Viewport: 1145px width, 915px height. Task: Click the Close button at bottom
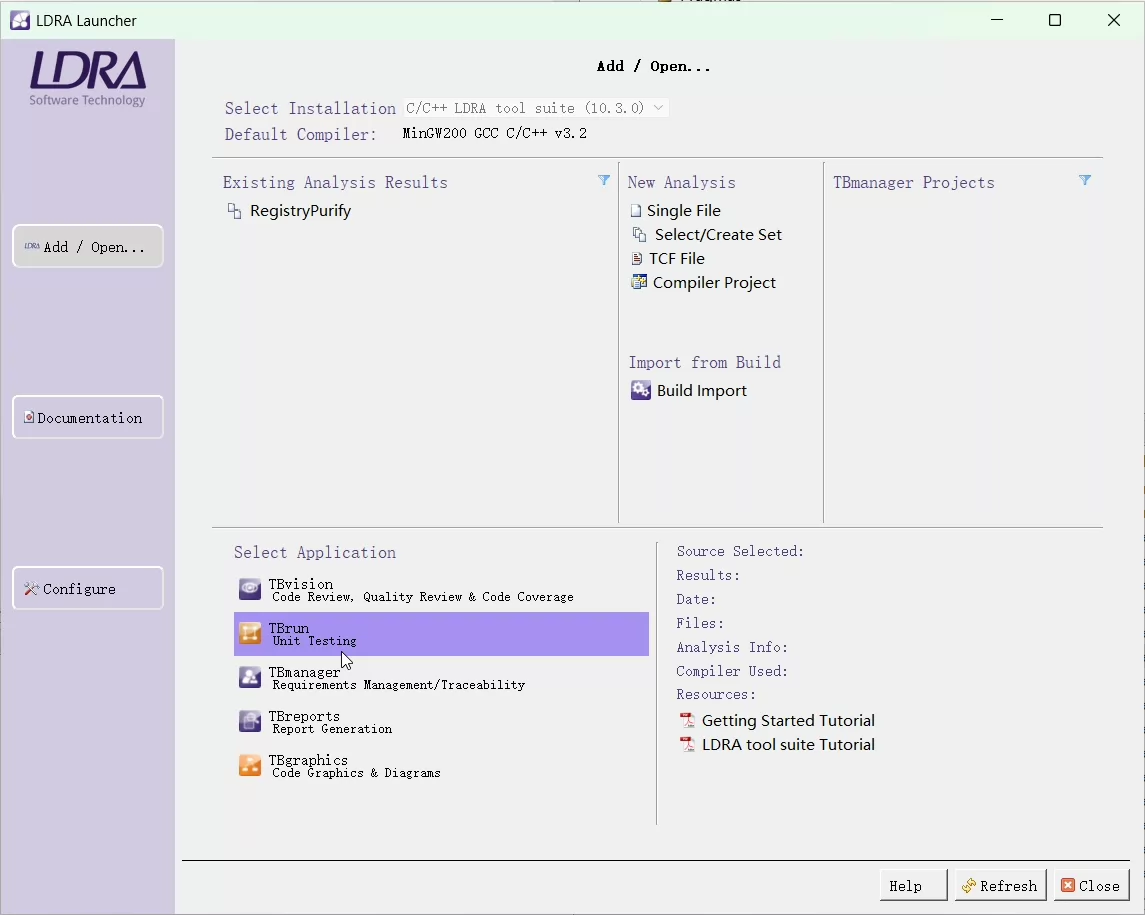click(1092, 885)
